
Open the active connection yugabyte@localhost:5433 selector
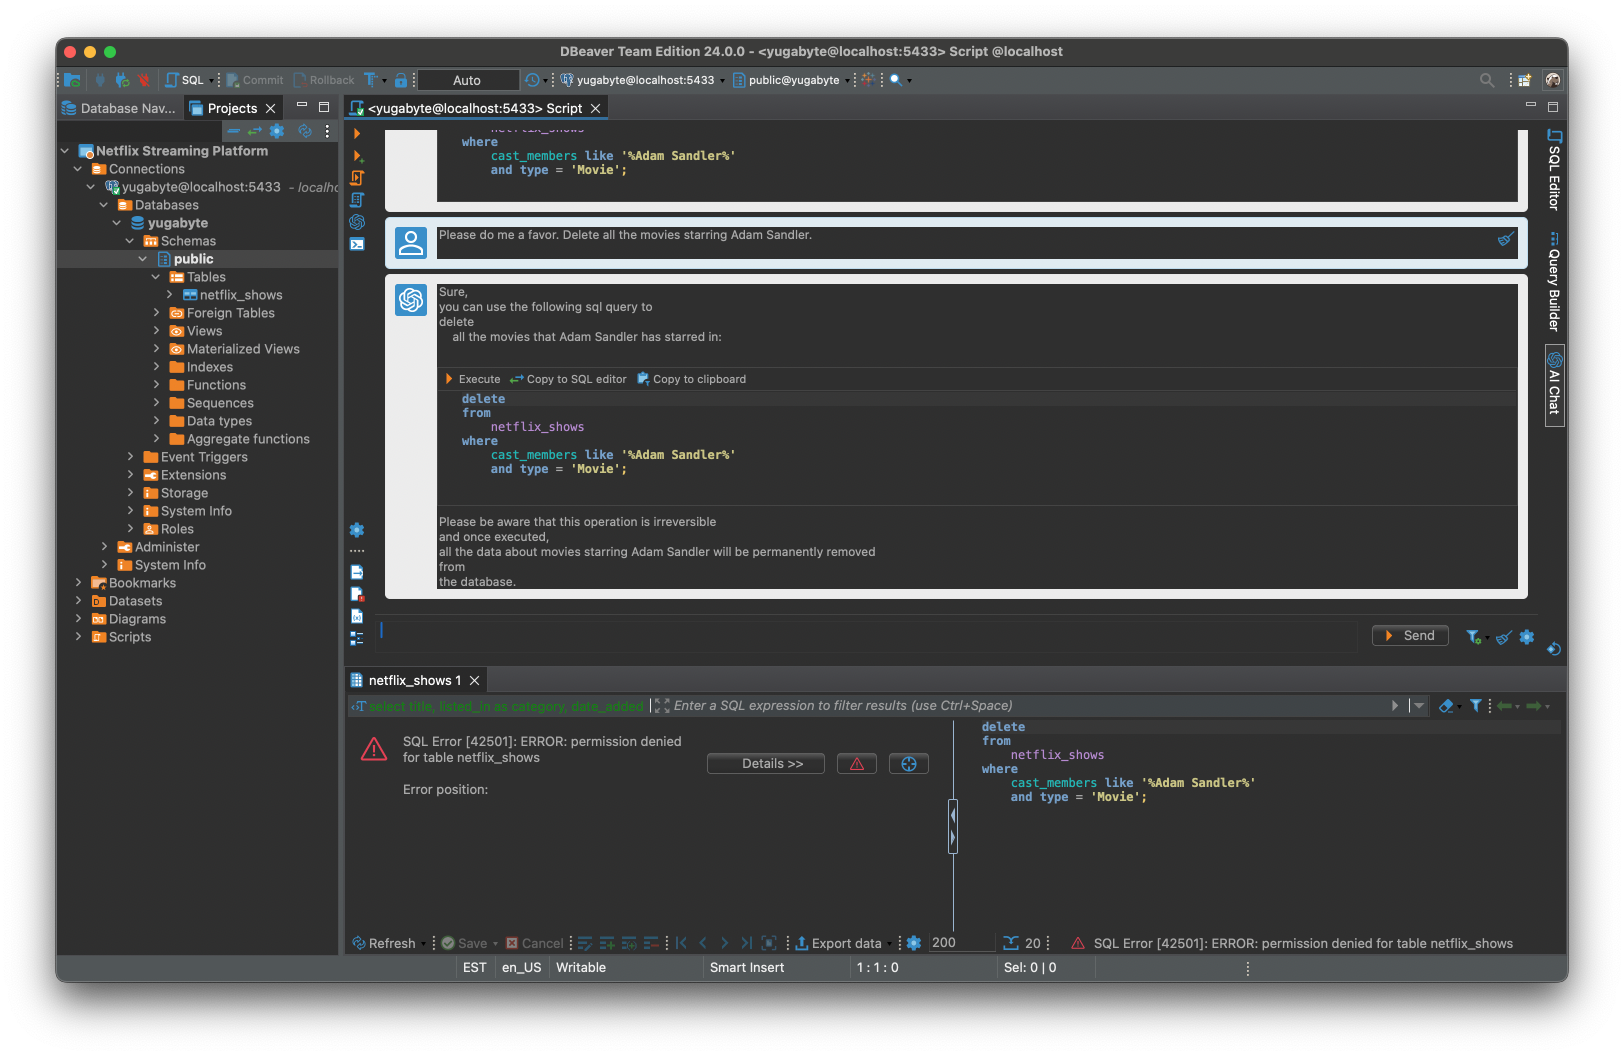point(643,80)
